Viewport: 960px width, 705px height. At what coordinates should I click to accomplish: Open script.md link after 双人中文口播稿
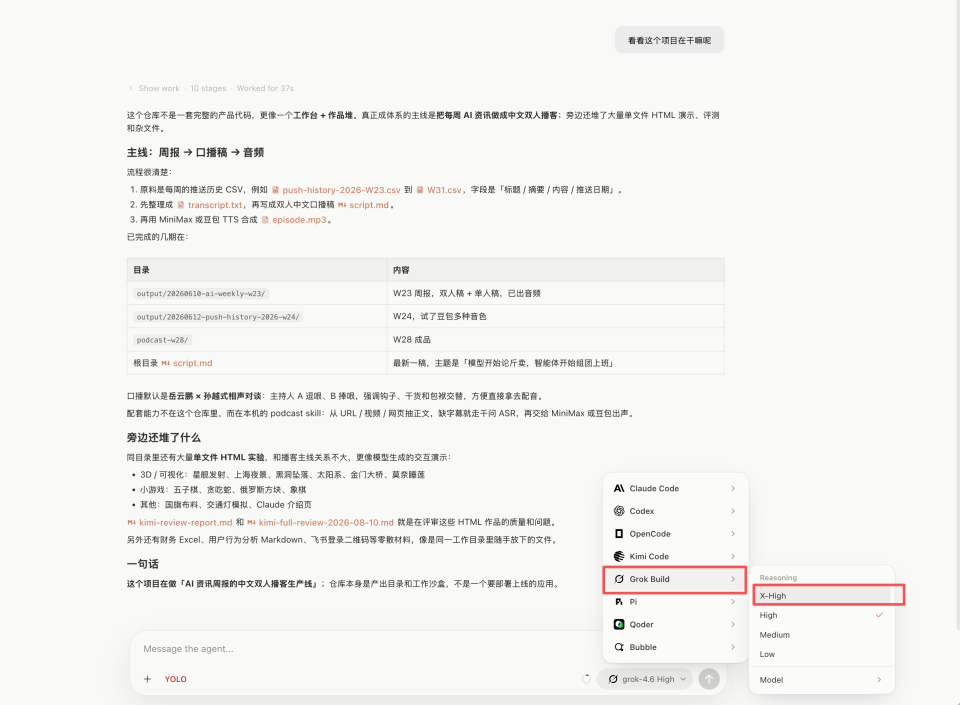click(x=363, y=205)
